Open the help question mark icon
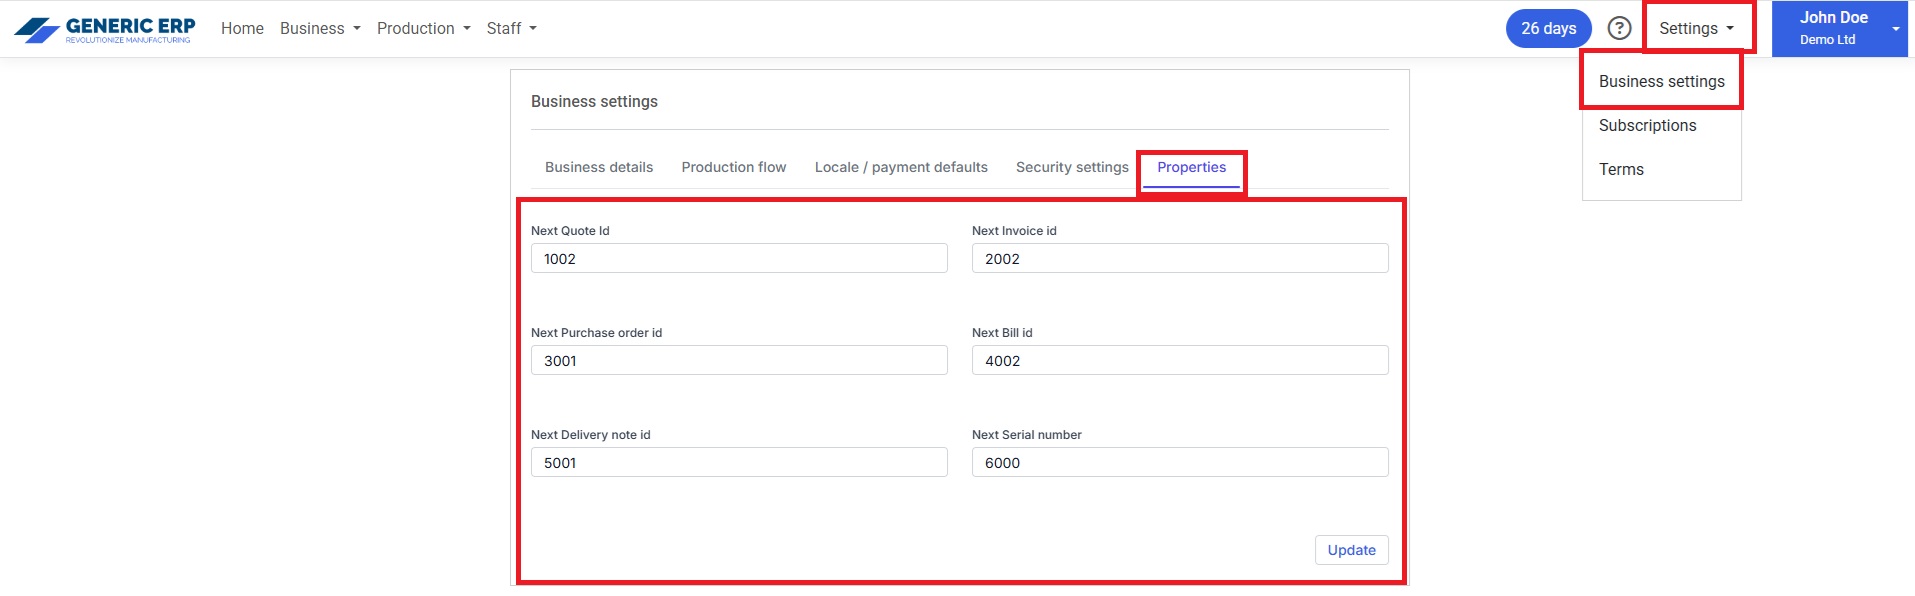 pyautogui.click(x=1619, y=28)
